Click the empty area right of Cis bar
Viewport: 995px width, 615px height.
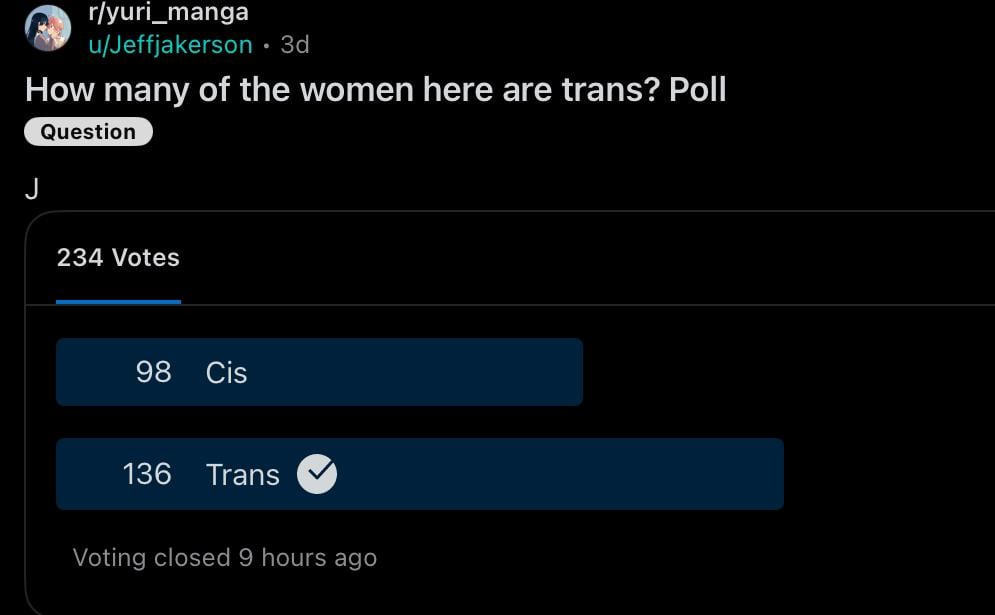pos(787,372)
